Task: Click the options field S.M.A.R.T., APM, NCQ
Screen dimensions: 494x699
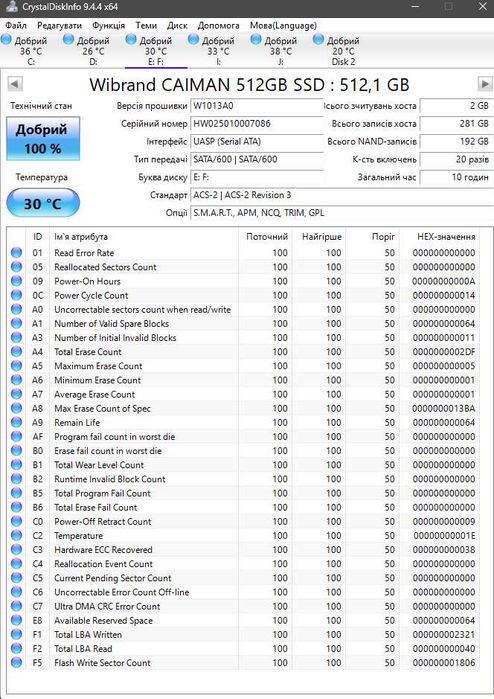Action: coord(341,213)
